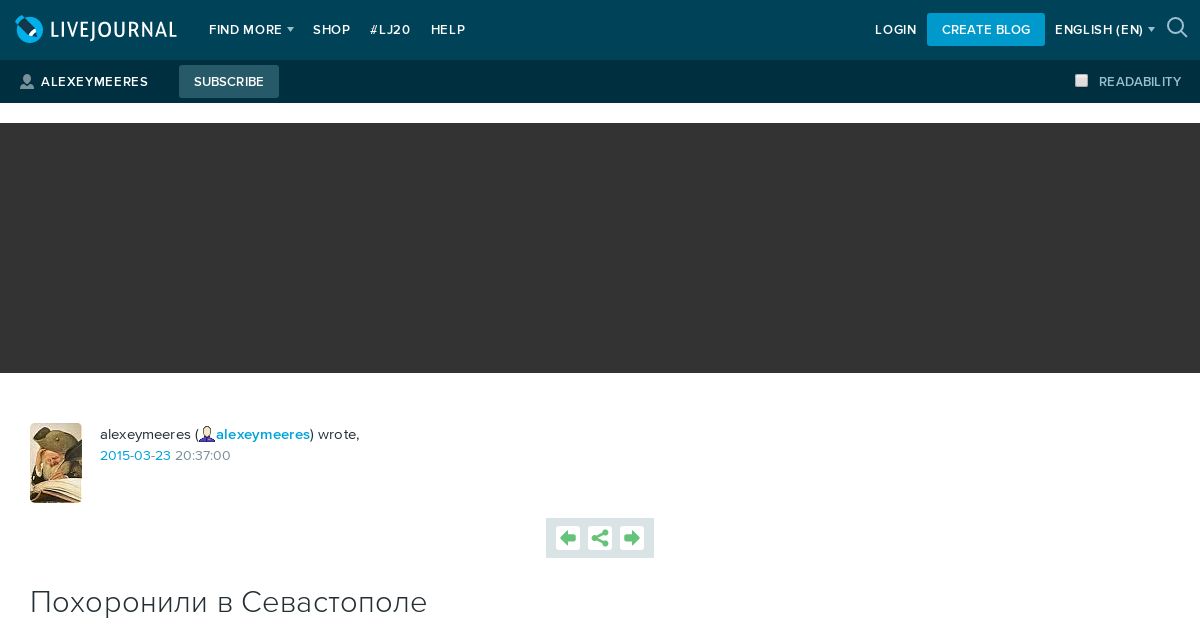Open the bold alexeymeeres profile link
Screen dimensions: 1200x630
263,434
